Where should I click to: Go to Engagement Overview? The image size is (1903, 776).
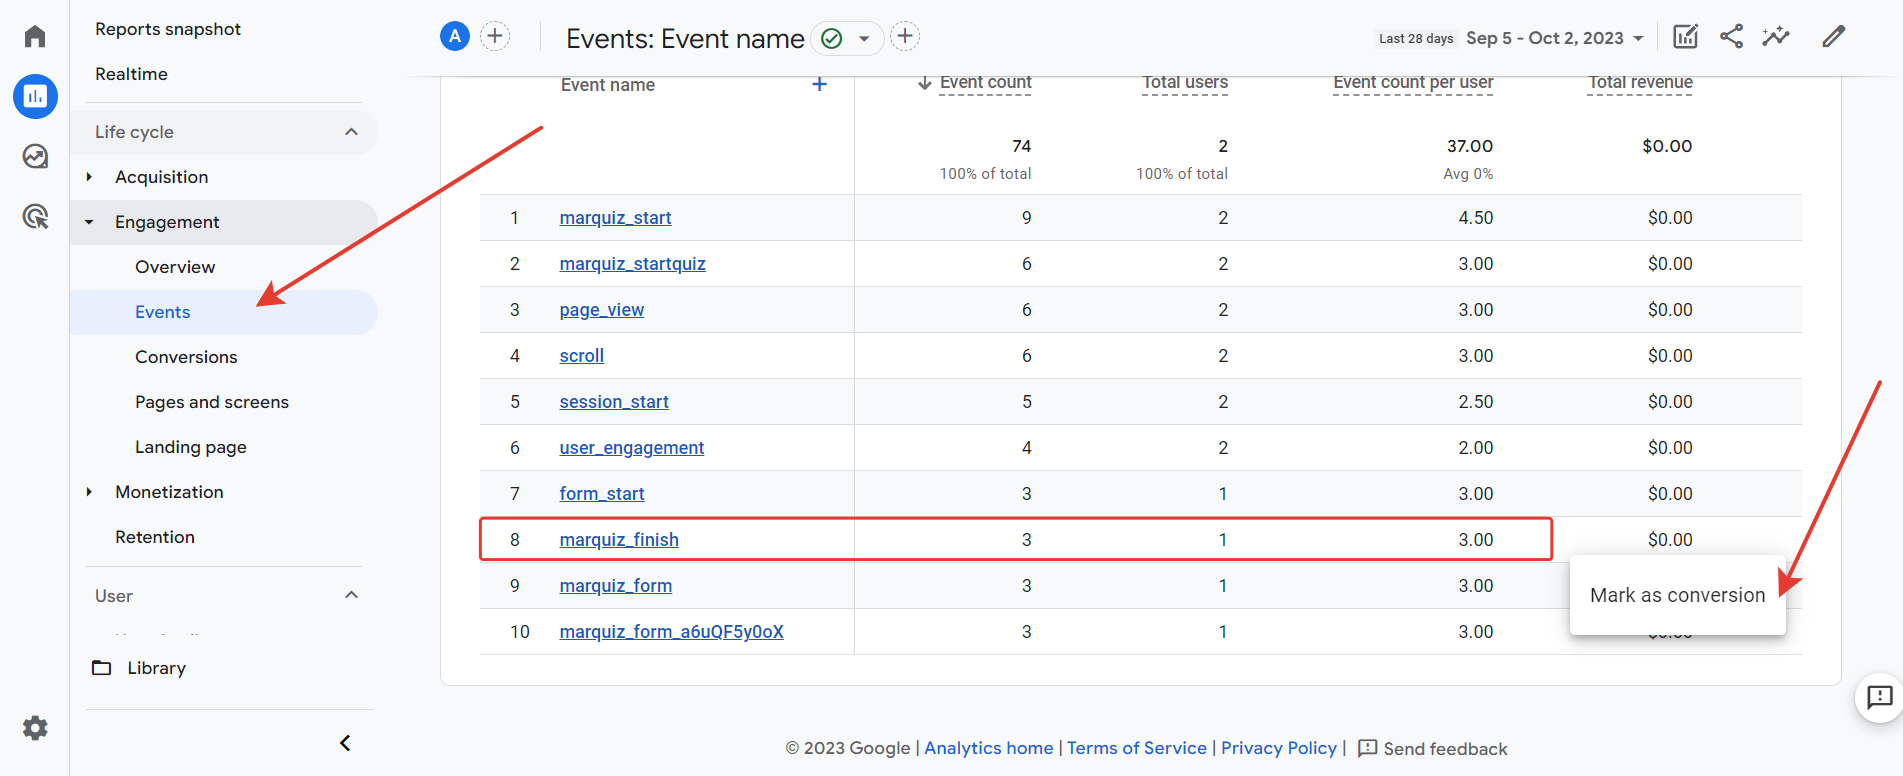pos(175,267)
